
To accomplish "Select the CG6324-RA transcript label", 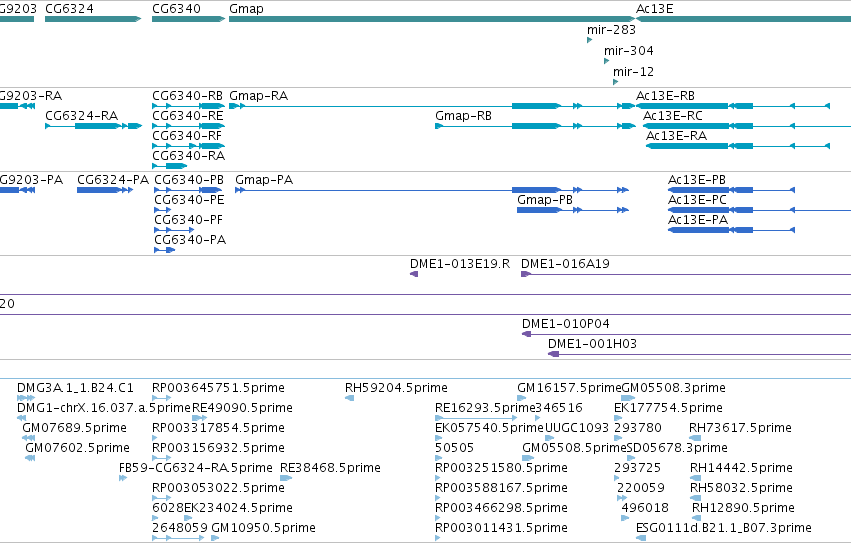I will [81, 116].
